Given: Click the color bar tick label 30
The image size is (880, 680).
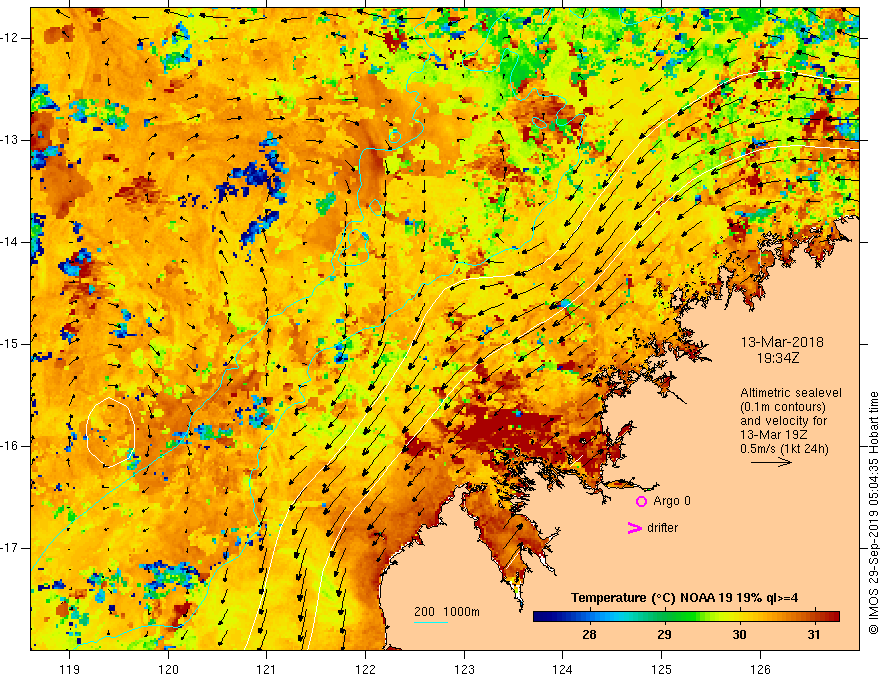Looking at the screenshot, I should pyautogui.click(x=740, y=635).
